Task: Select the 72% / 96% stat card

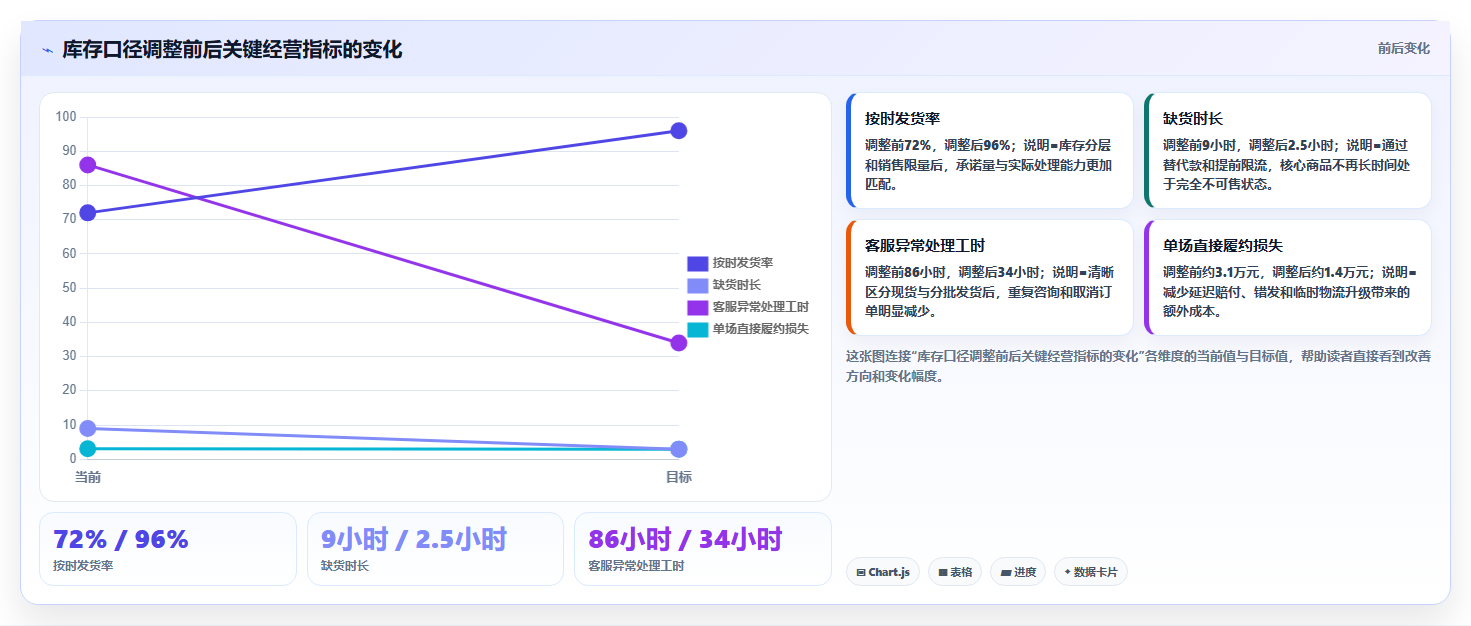Action: click(168, 549)
